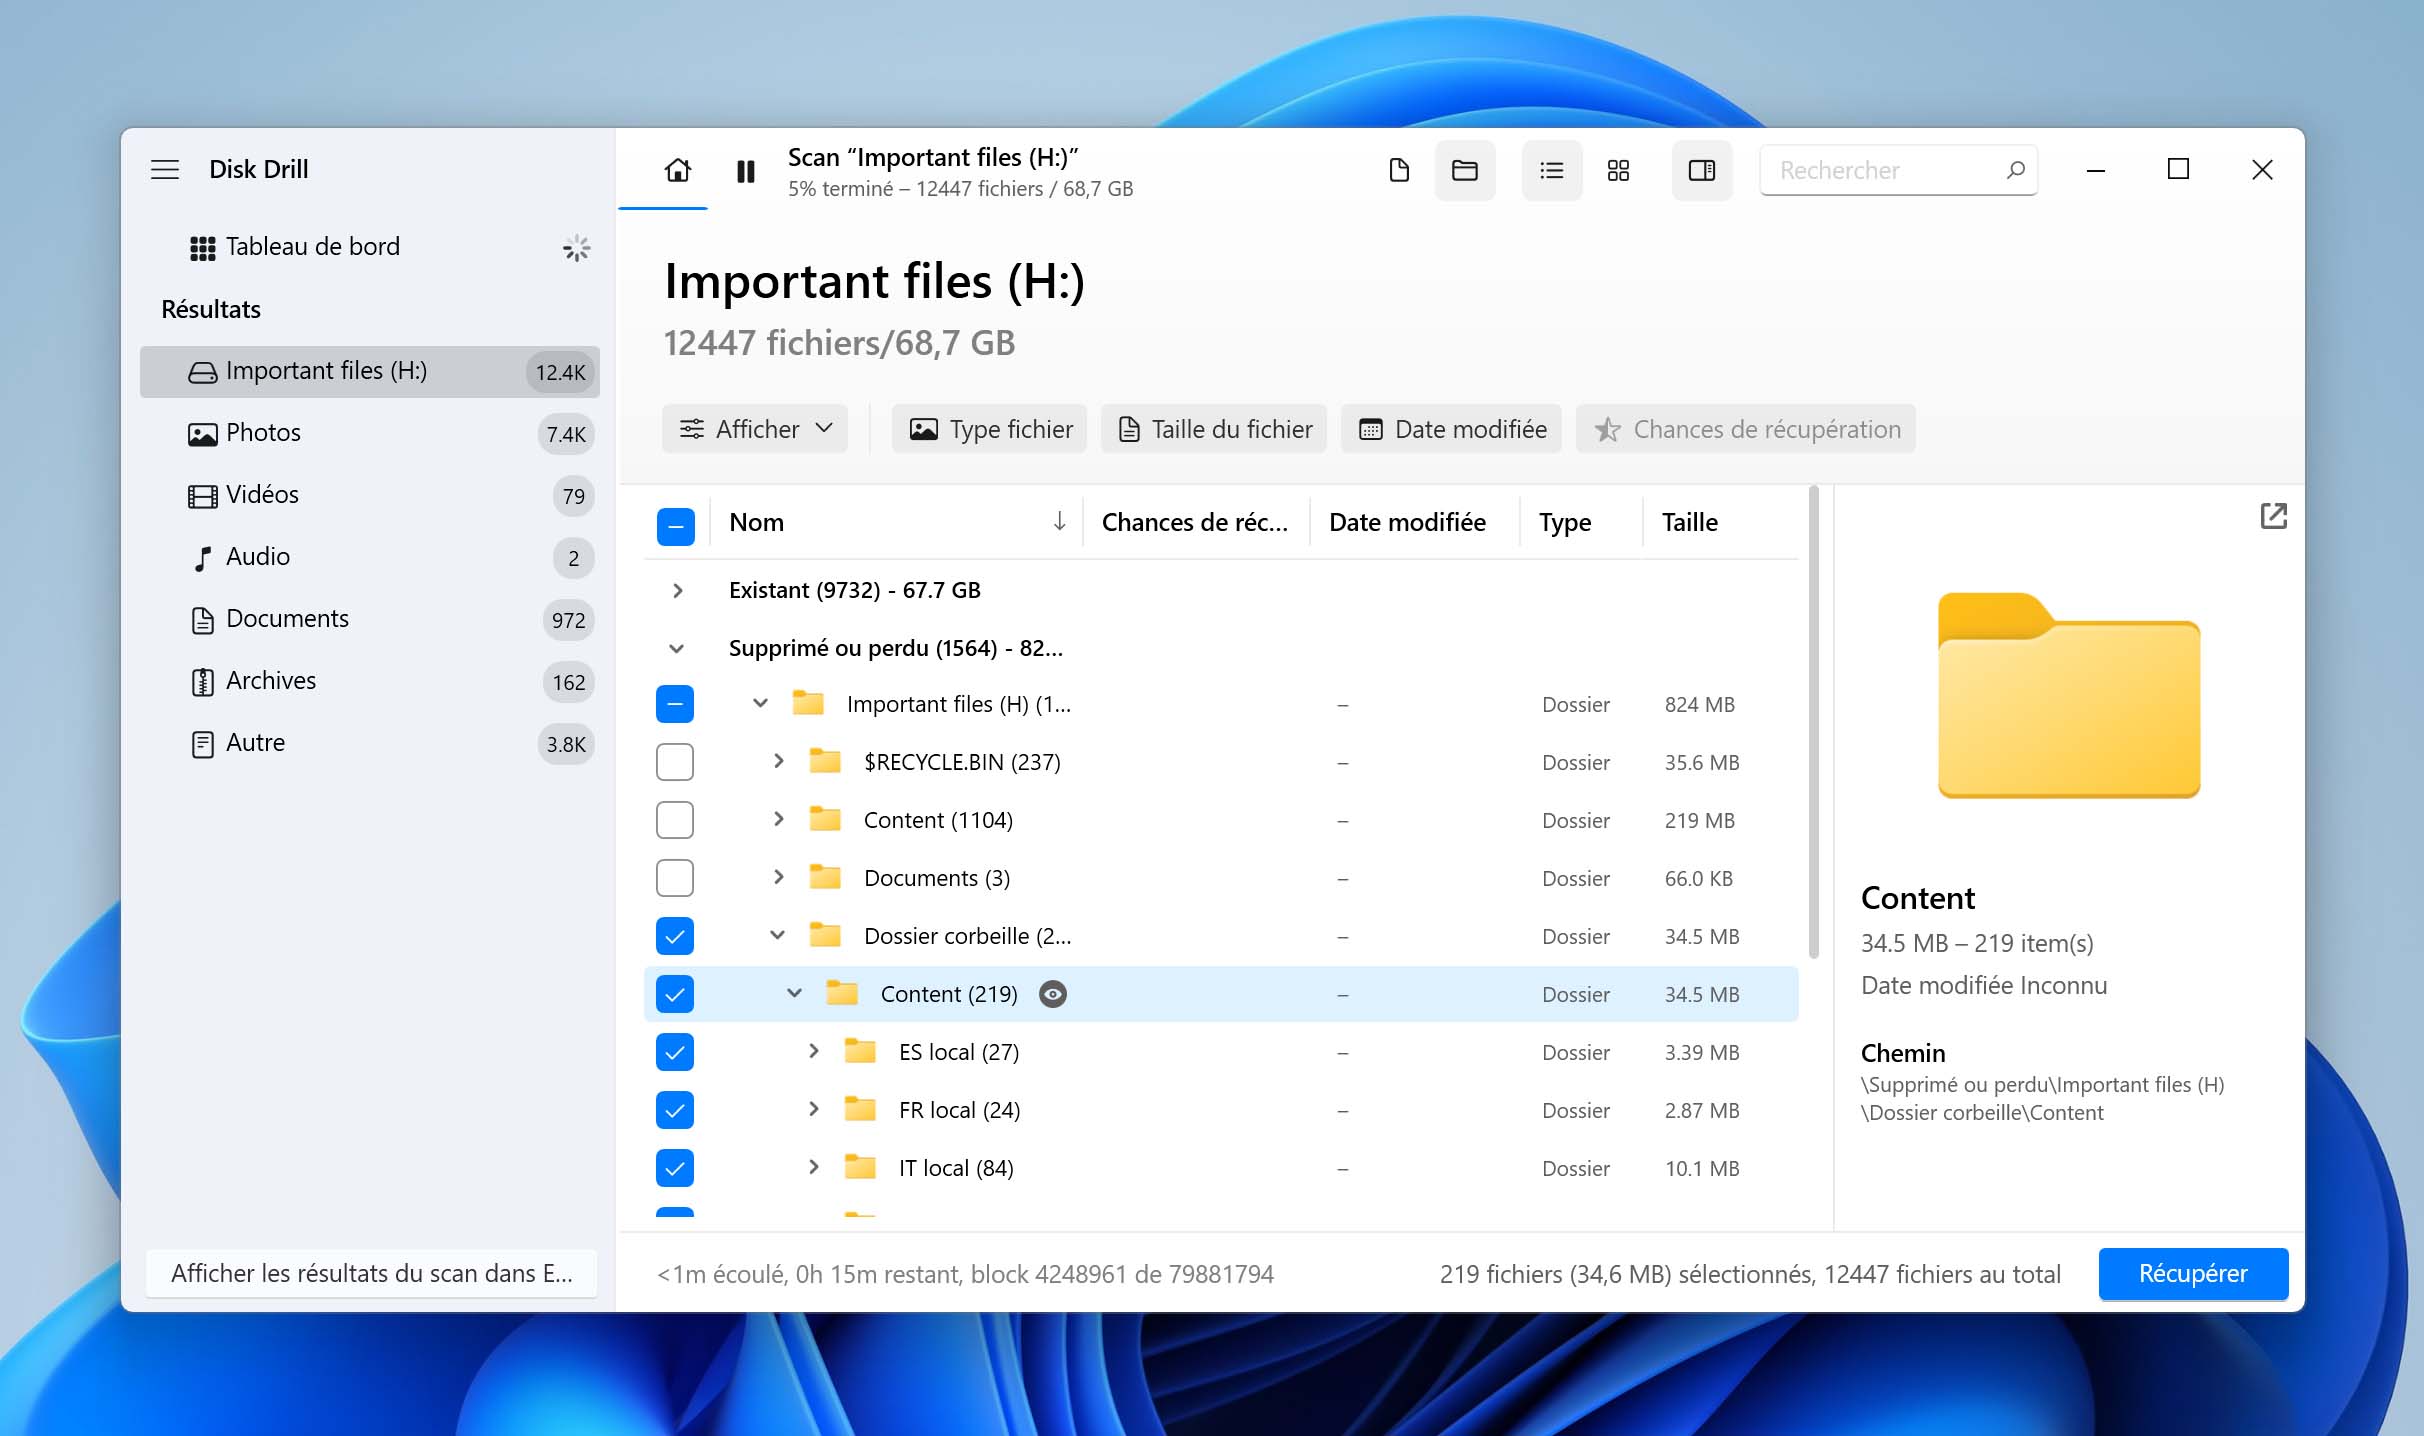Screen dimensions: 2424x1436
Task: Collapse the Dossier corbeille folder
Action: [x=777, y=935]
